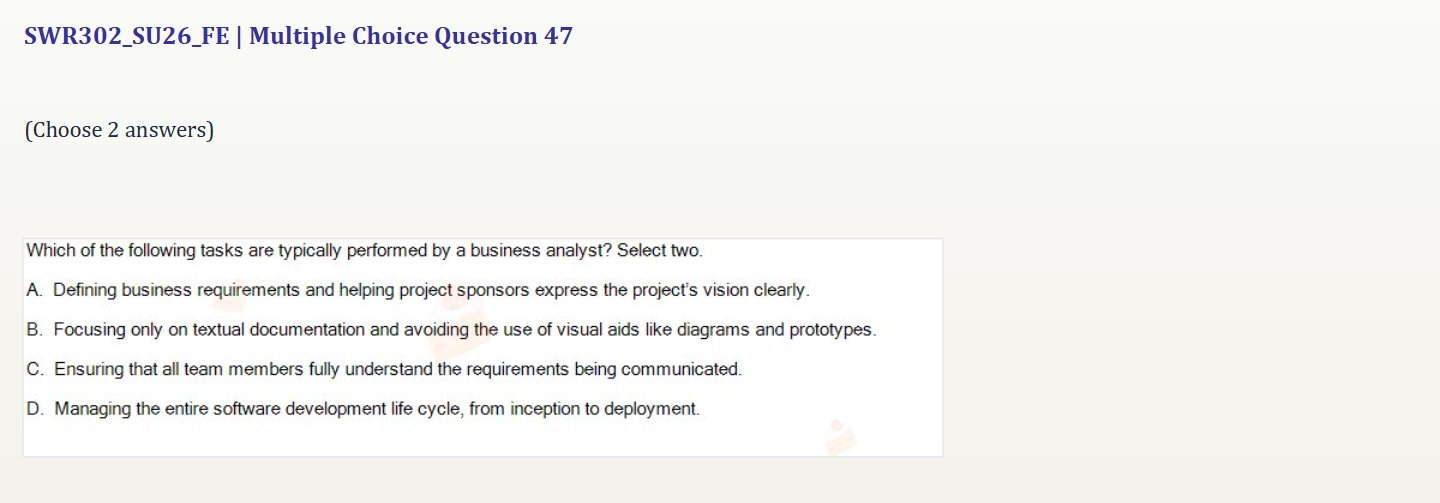This screenshot has width=1440, height=503.
Task: Click the letter 'A.' answer label
Action: (35, 290)
